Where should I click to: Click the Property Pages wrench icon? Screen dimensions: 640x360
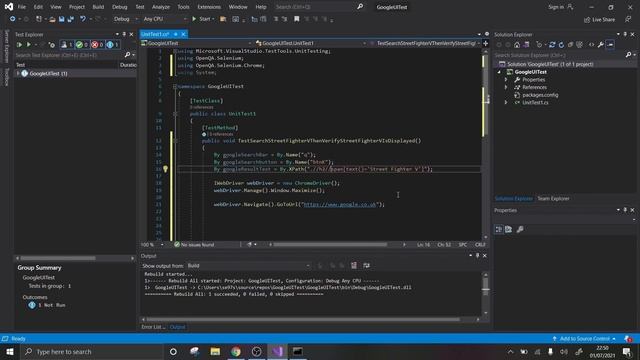point(520,229)
